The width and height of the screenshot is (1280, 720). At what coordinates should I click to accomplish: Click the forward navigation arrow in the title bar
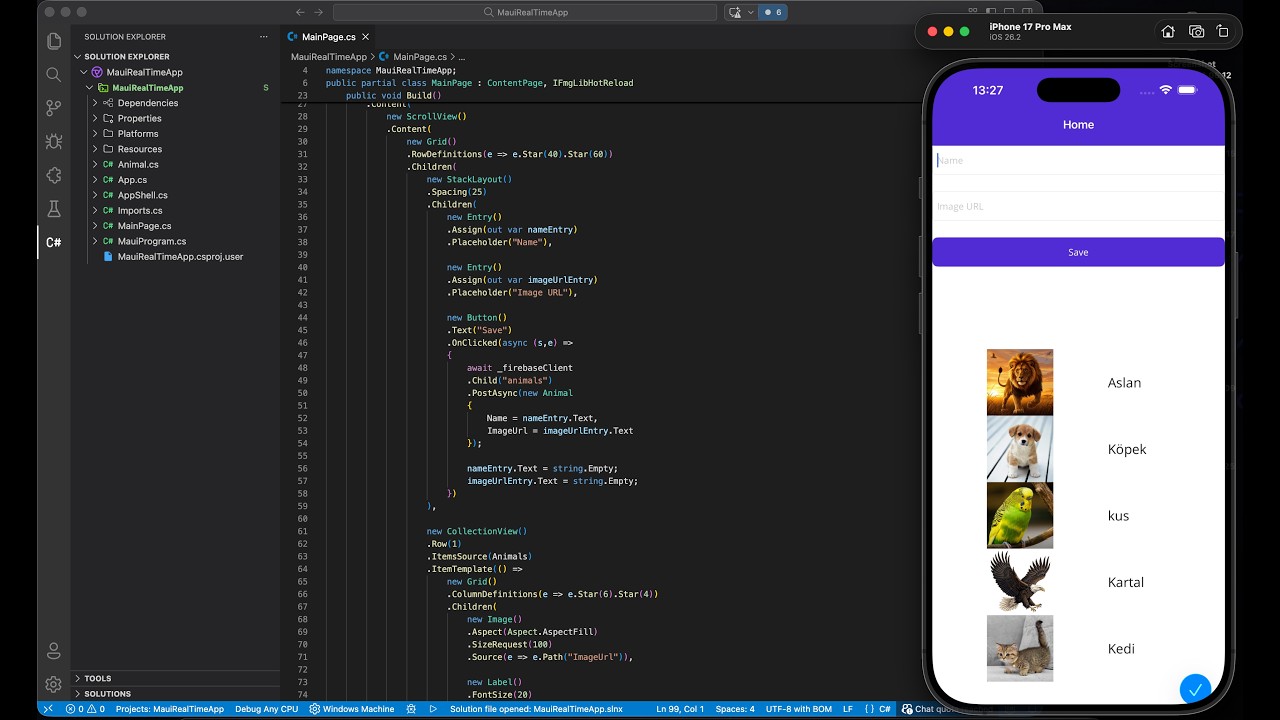click(x=319, y=12)
